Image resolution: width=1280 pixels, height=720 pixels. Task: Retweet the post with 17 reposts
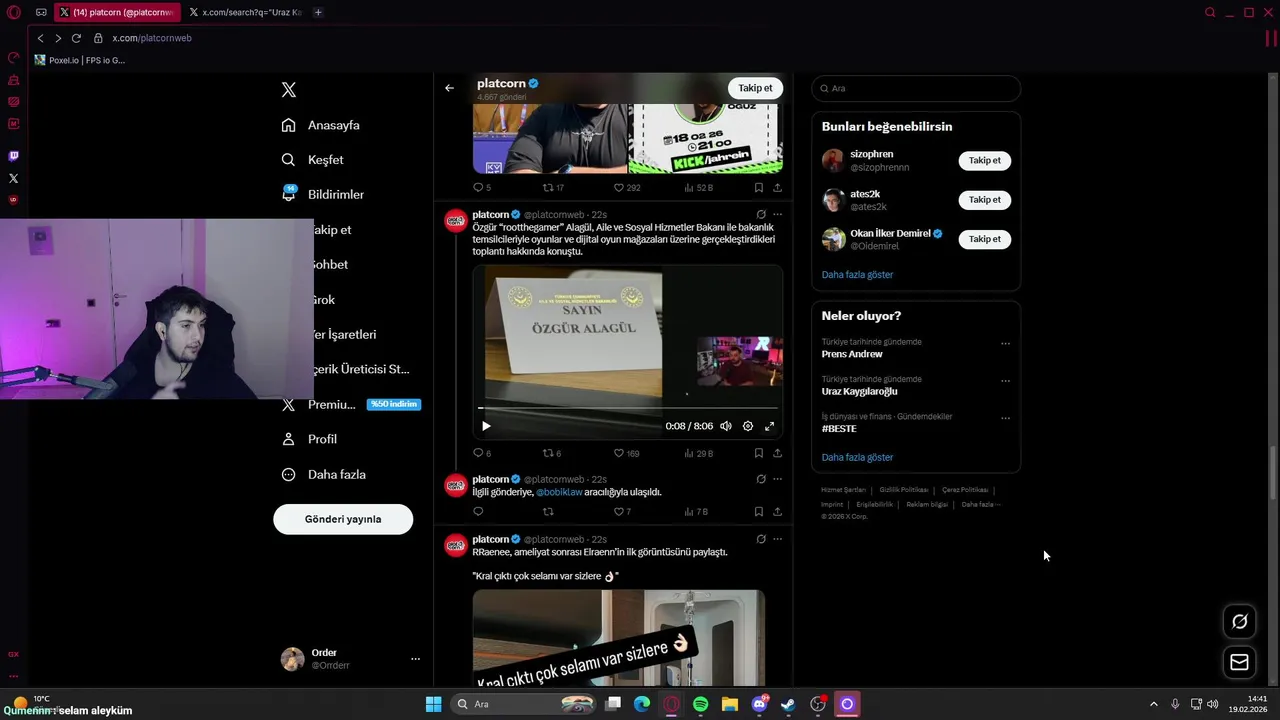coord(553,187)
